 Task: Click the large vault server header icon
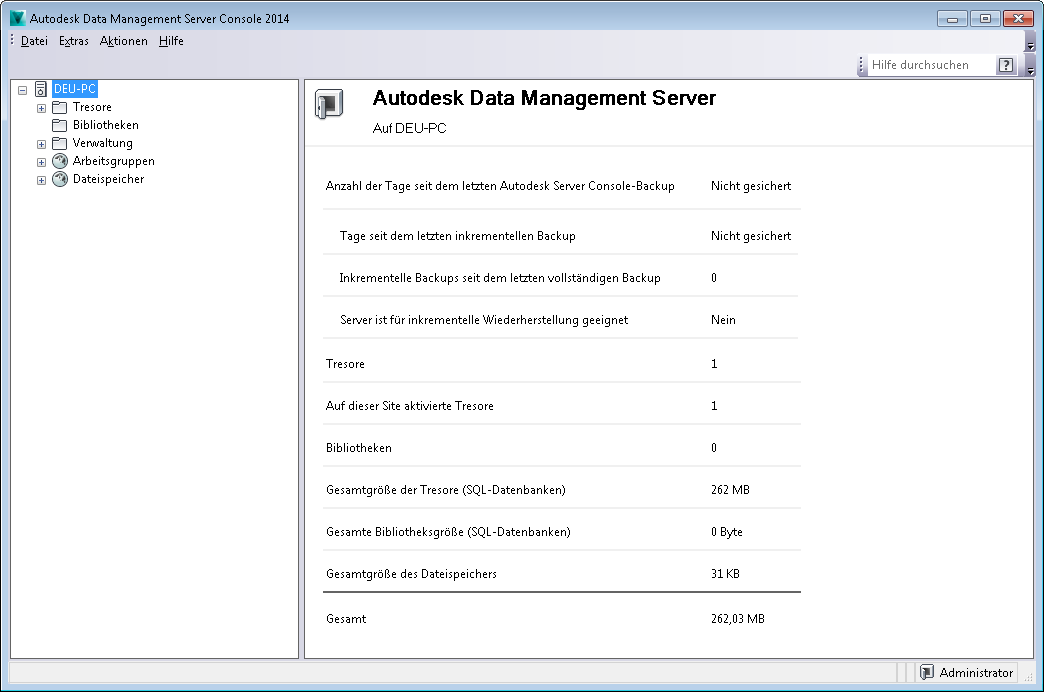(x=329, y=104)
